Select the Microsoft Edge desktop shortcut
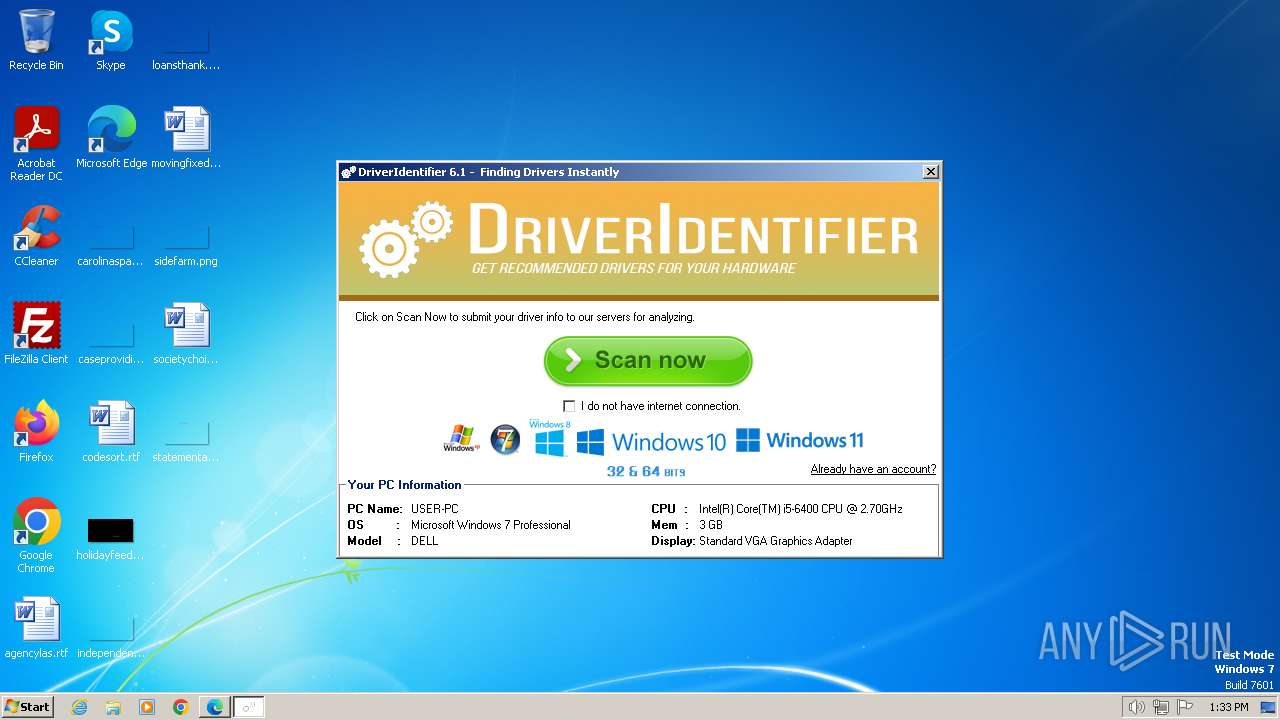This screenshot has width=1280, height=720. click(111, 138)
